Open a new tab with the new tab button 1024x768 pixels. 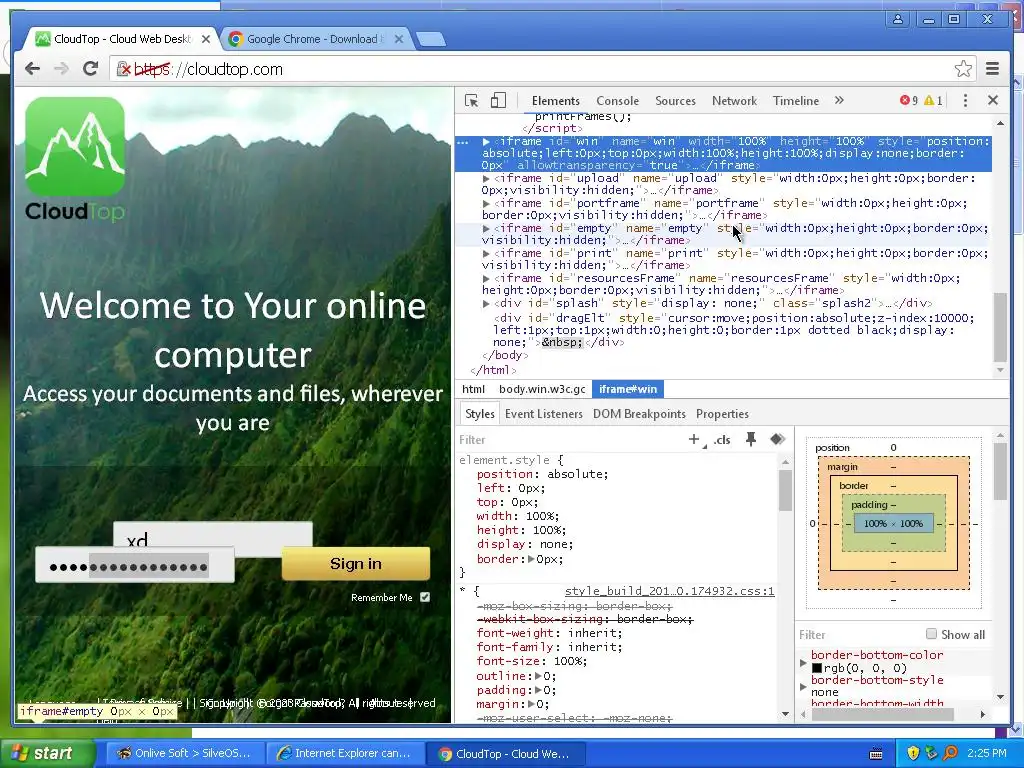coord(430,39)
